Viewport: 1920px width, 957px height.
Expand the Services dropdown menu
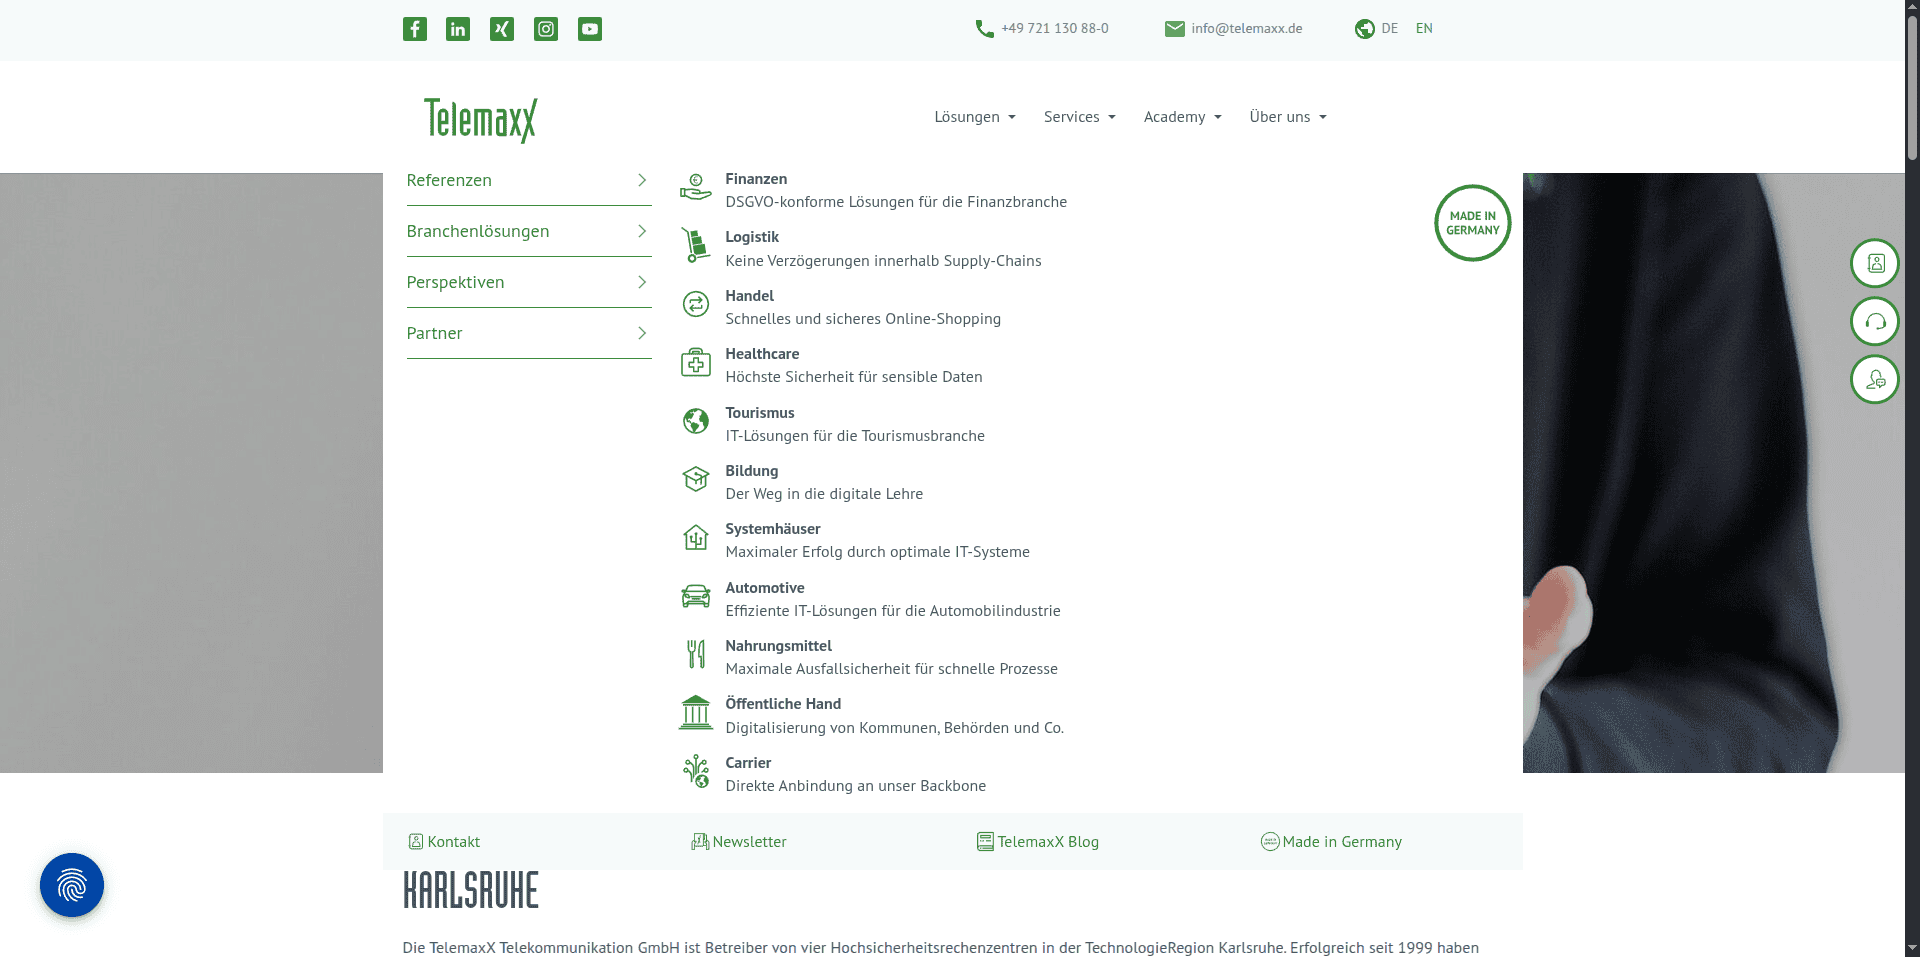click(x=1080, y=117)
